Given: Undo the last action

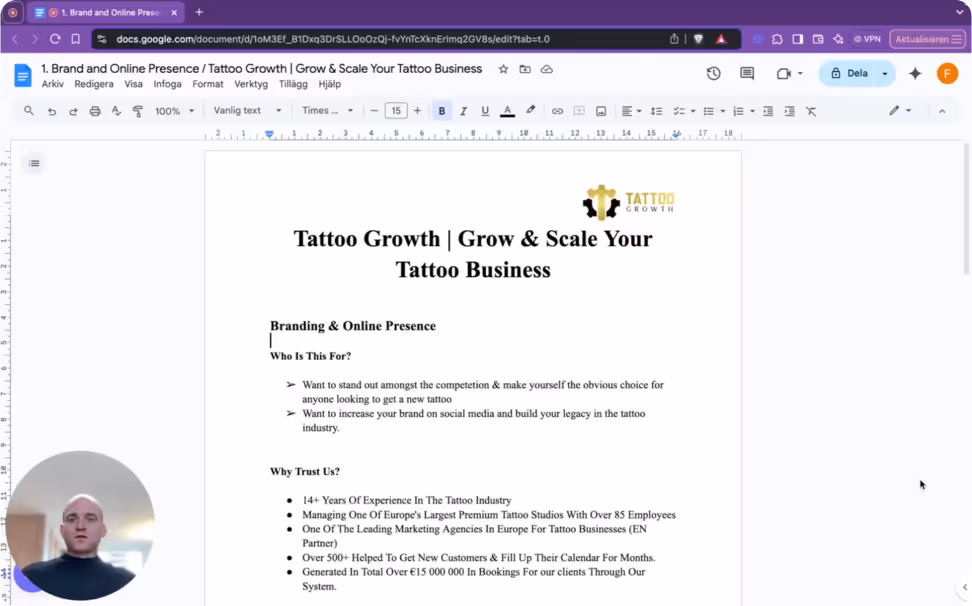Looking at the screenshot, I should pos(52,112).
